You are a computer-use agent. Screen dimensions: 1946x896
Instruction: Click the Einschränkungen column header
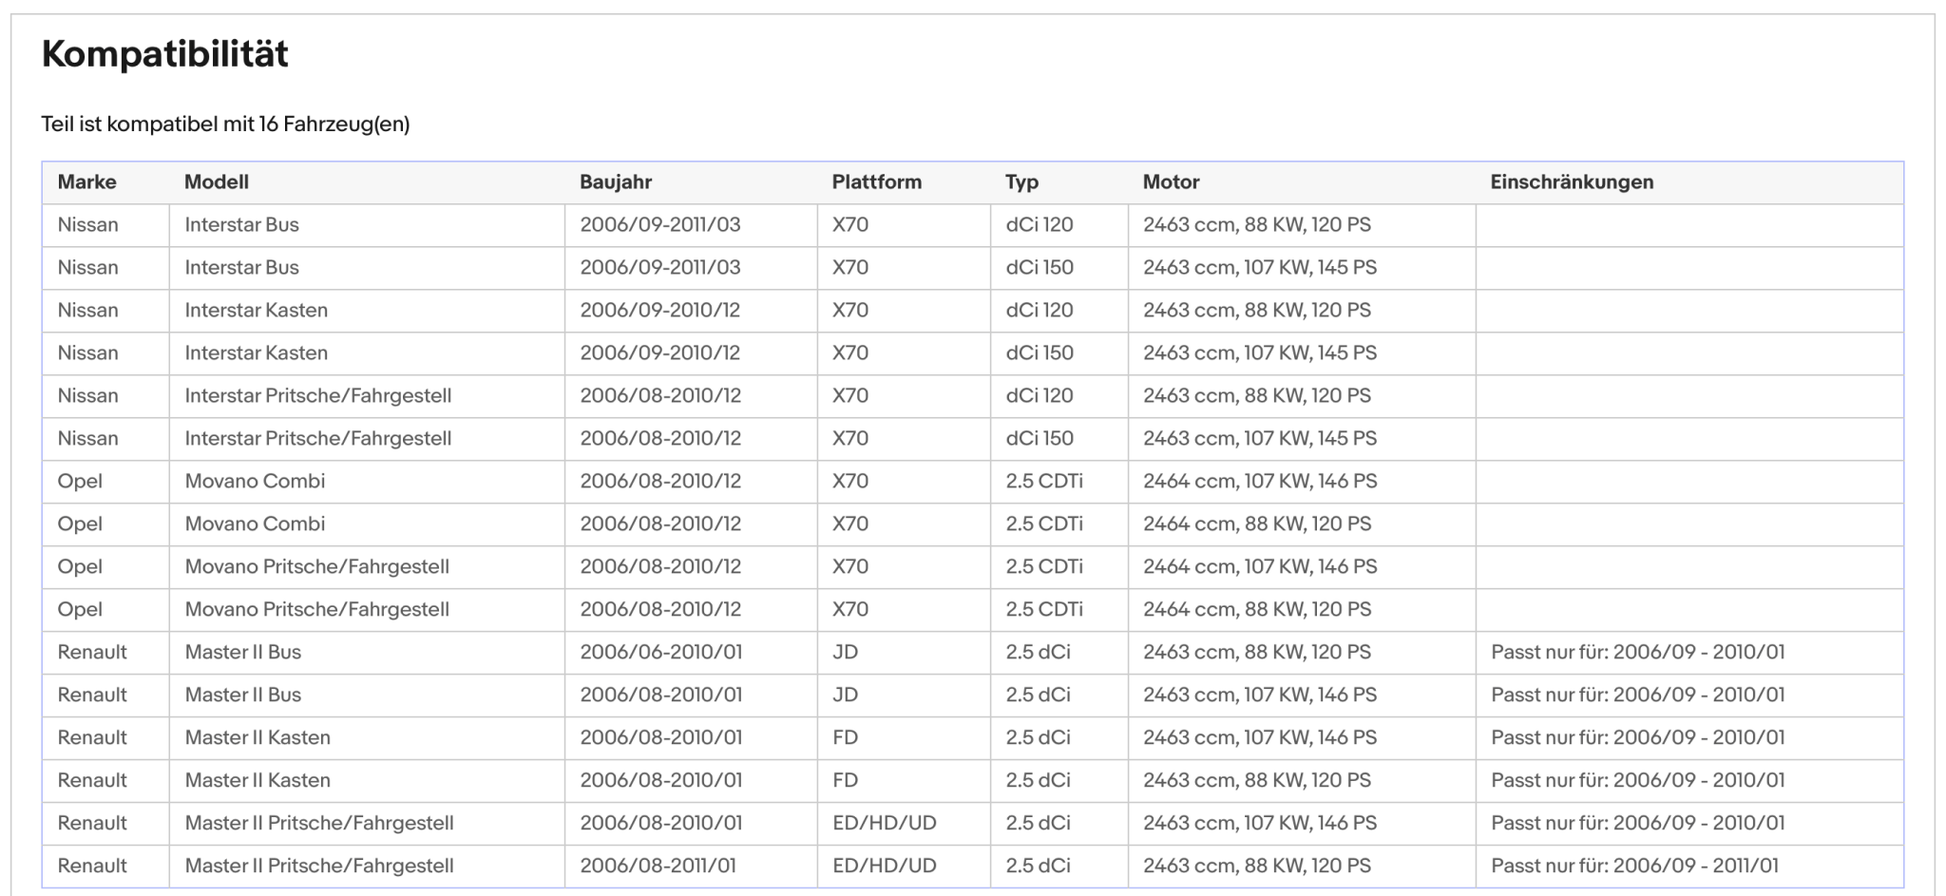coord(1571,182)
